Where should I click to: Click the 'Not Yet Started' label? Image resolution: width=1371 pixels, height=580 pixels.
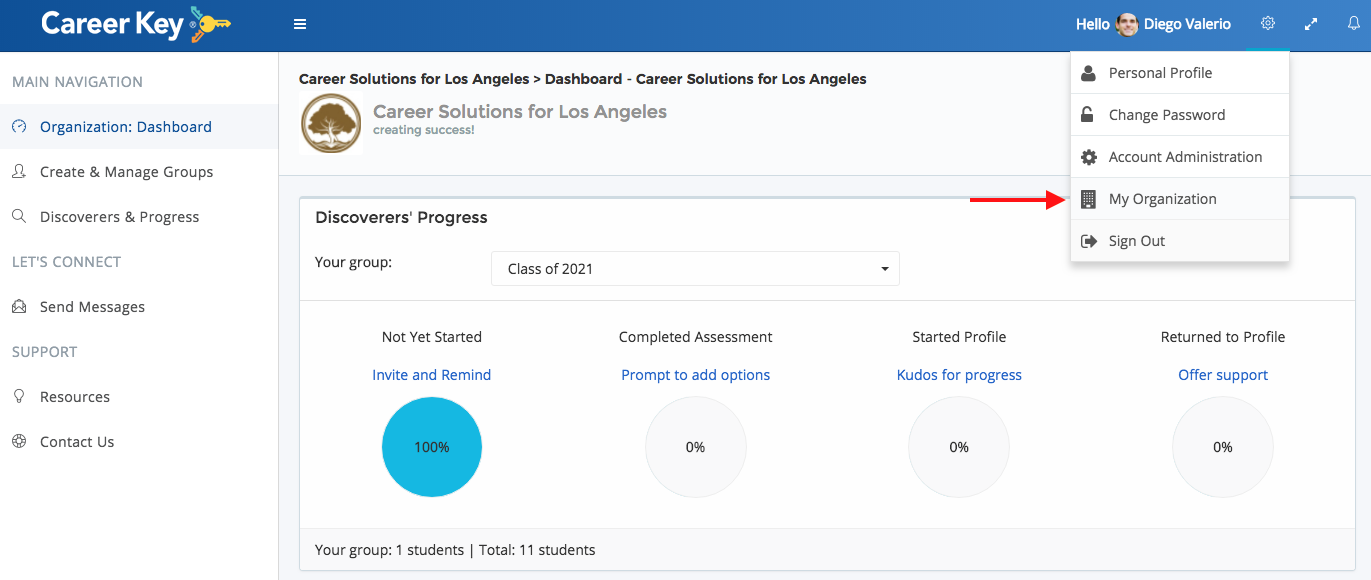pyautogui.click(x=432, y=337)
